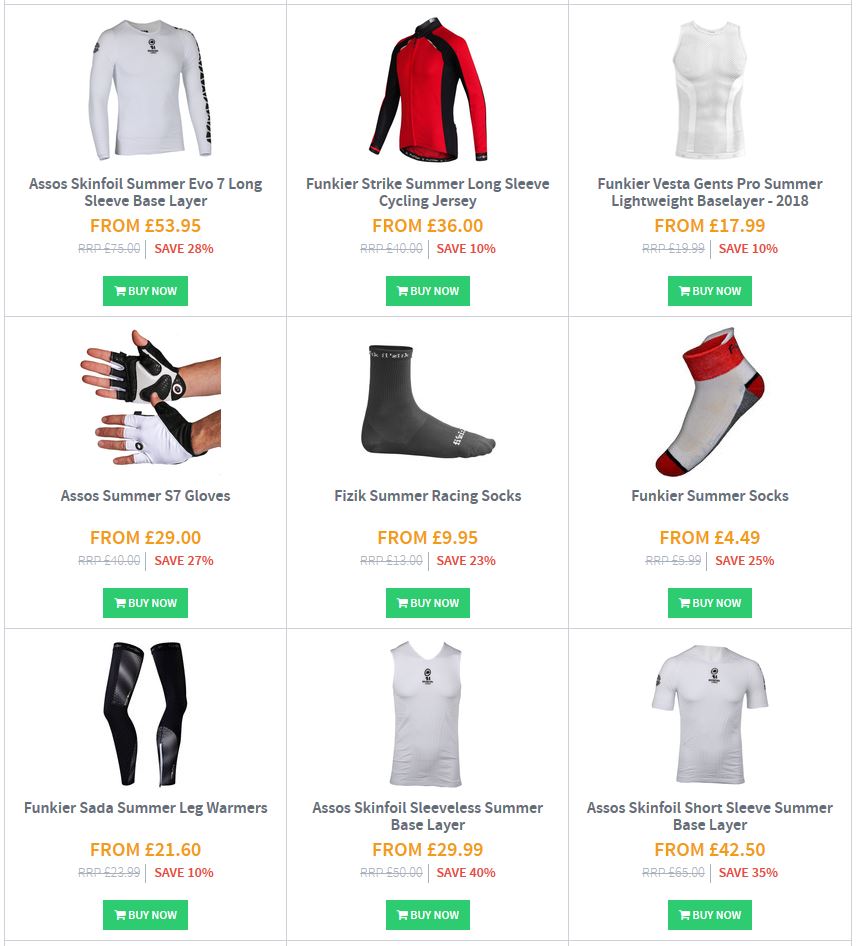Open the white long sleeve base layer image
This screenshot has width=857, height=946.
tap(150, 89)
